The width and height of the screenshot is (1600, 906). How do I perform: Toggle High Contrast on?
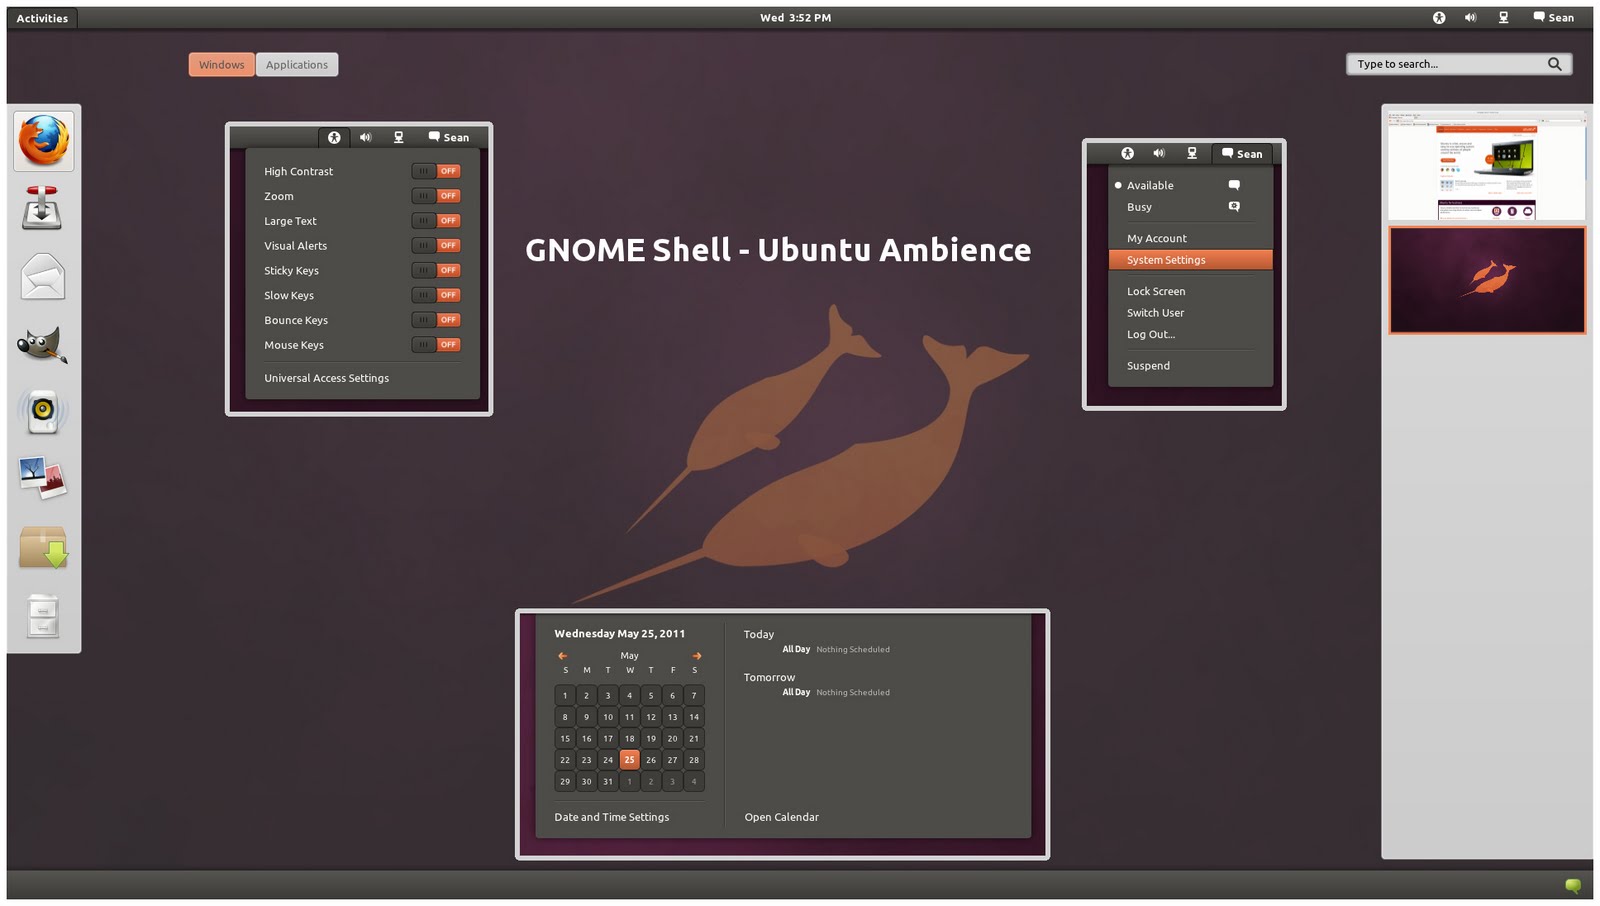436,171
